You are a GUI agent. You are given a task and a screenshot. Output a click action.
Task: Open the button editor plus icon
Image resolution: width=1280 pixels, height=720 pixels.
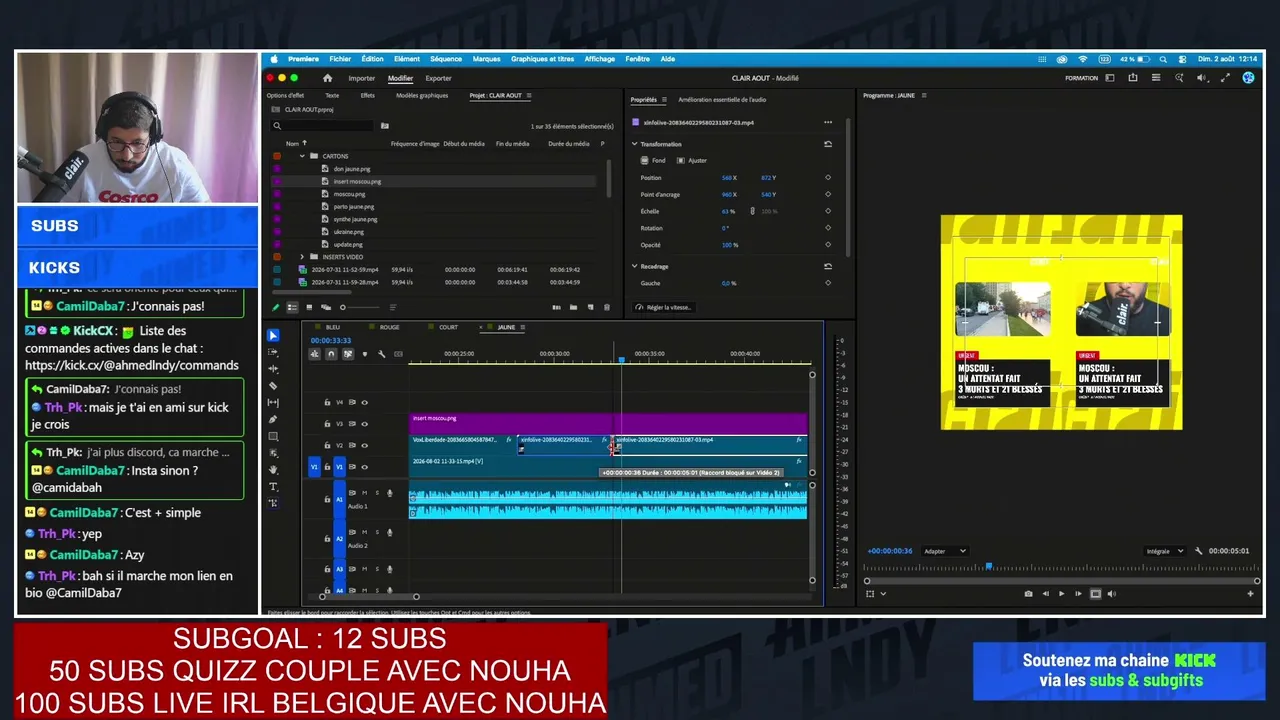point(1250,594)
